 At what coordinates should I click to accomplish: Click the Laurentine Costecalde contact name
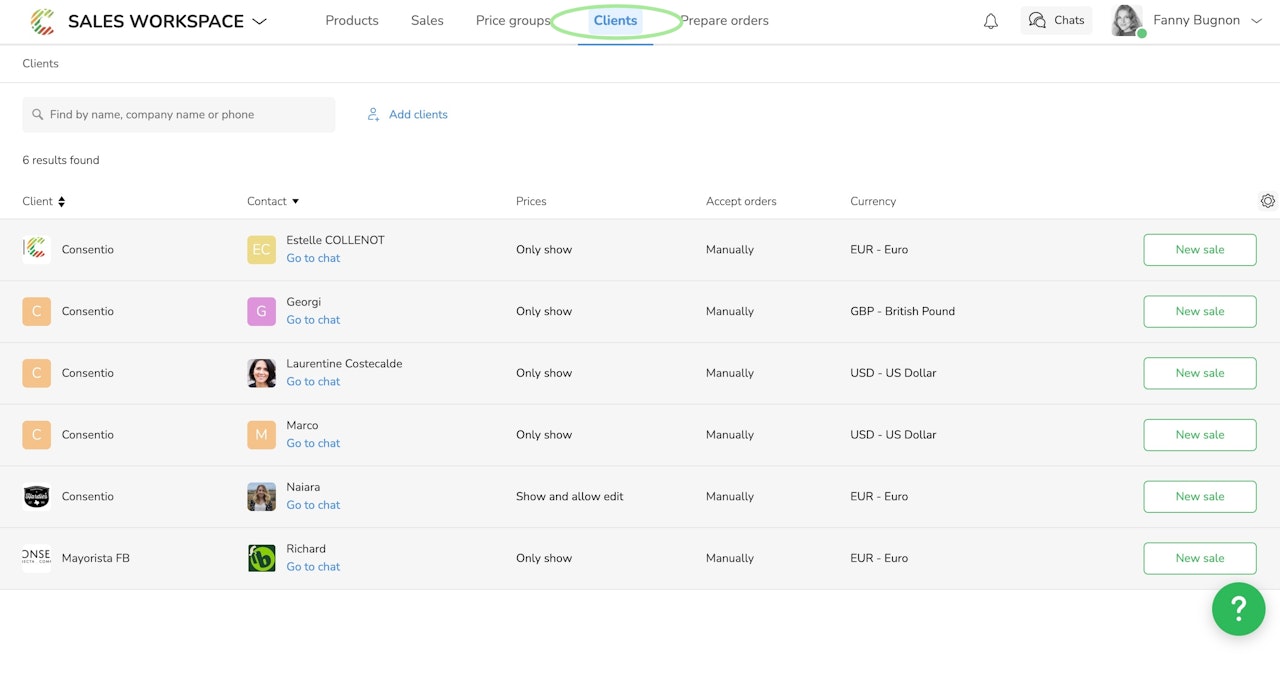point(344,363)
